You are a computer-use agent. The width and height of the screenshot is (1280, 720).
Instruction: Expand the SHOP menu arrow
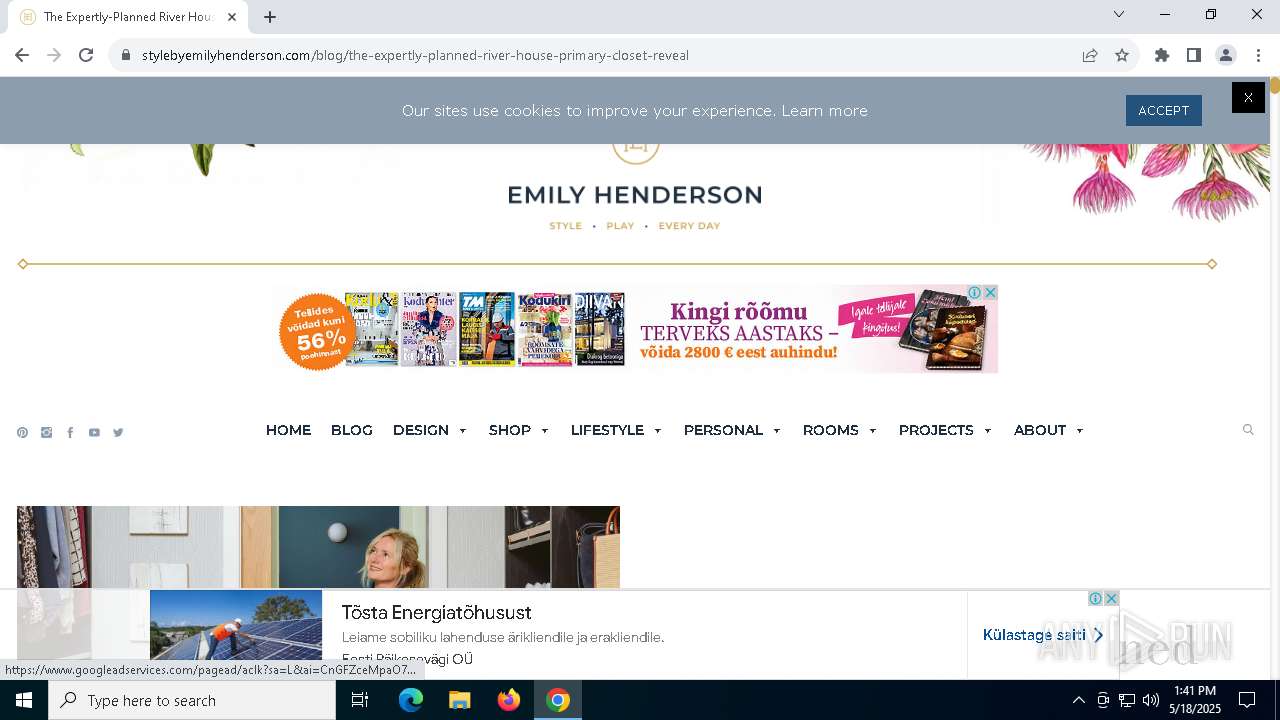click(x=544, y=431)
